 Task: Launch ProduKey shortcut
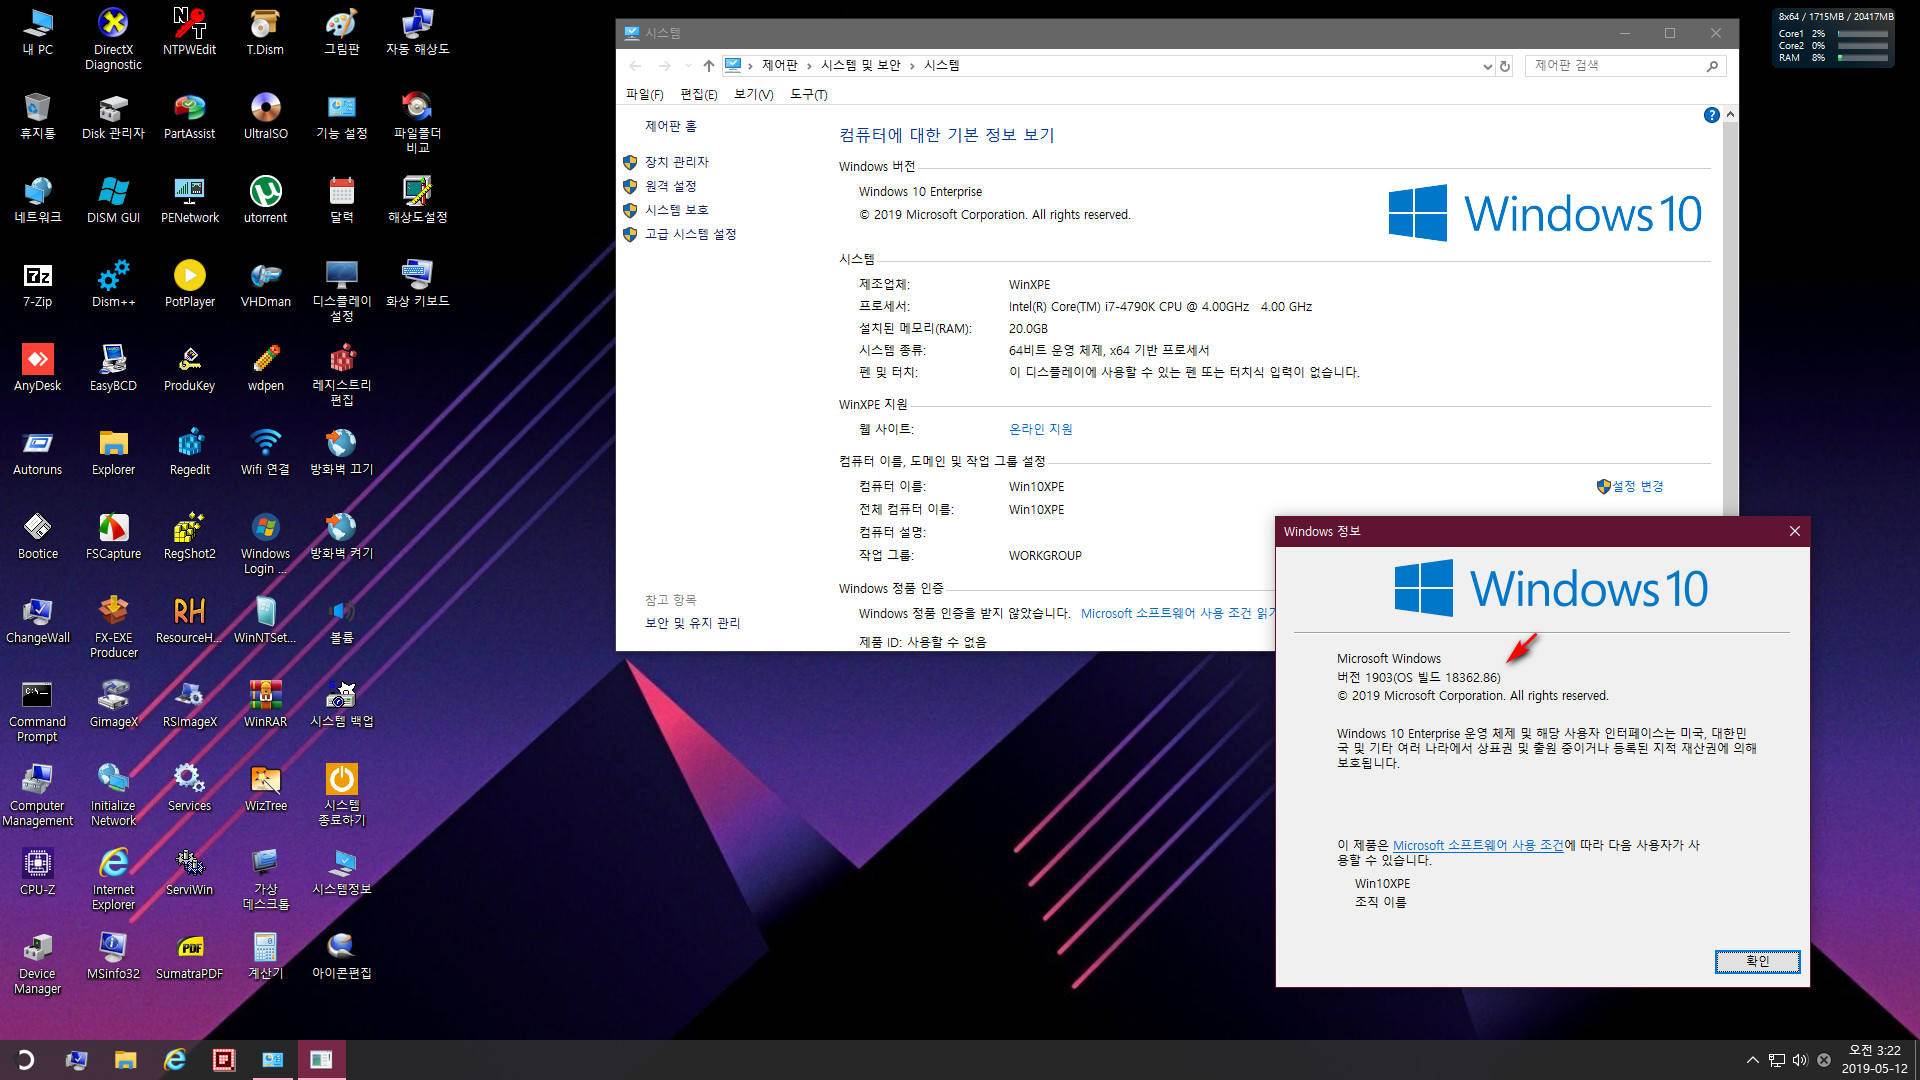pyautogui.click(x=189, y=368)
